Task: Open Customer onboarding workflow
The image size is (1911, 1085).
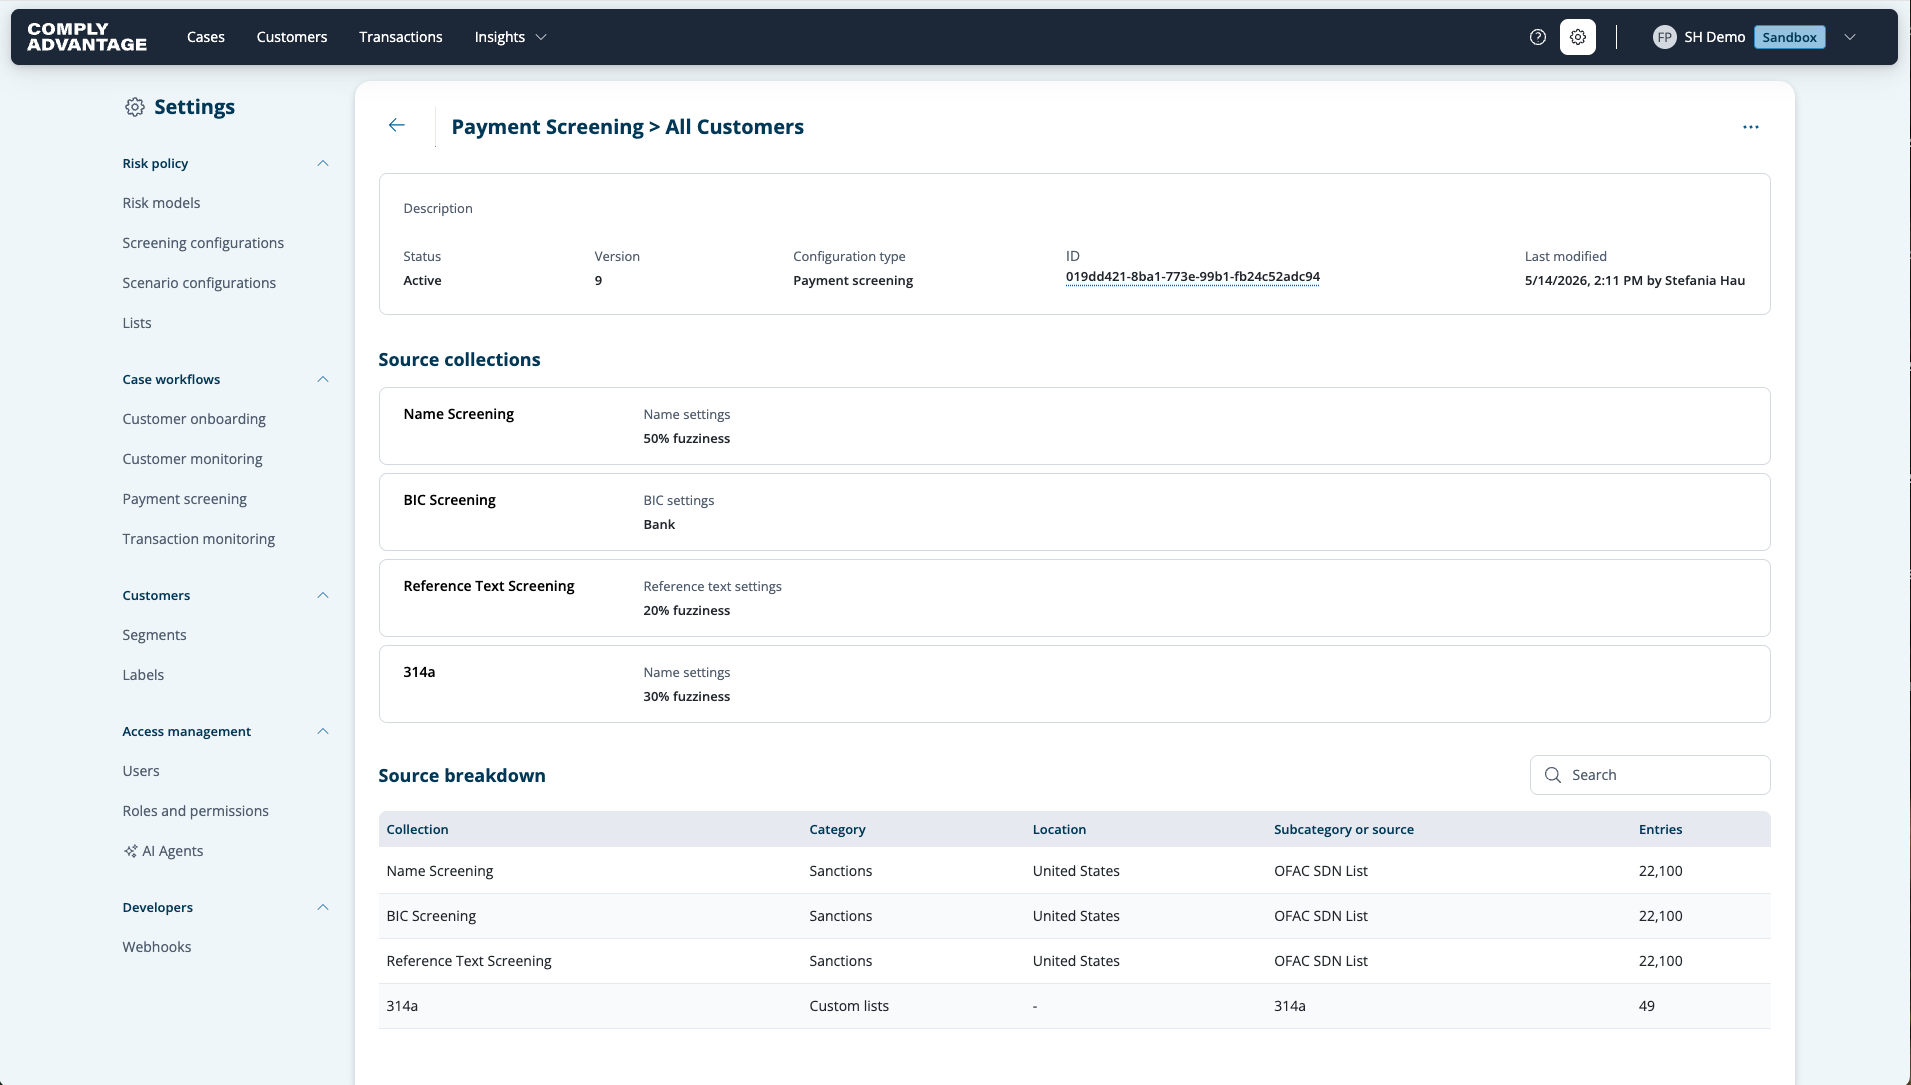Action: 194,419
